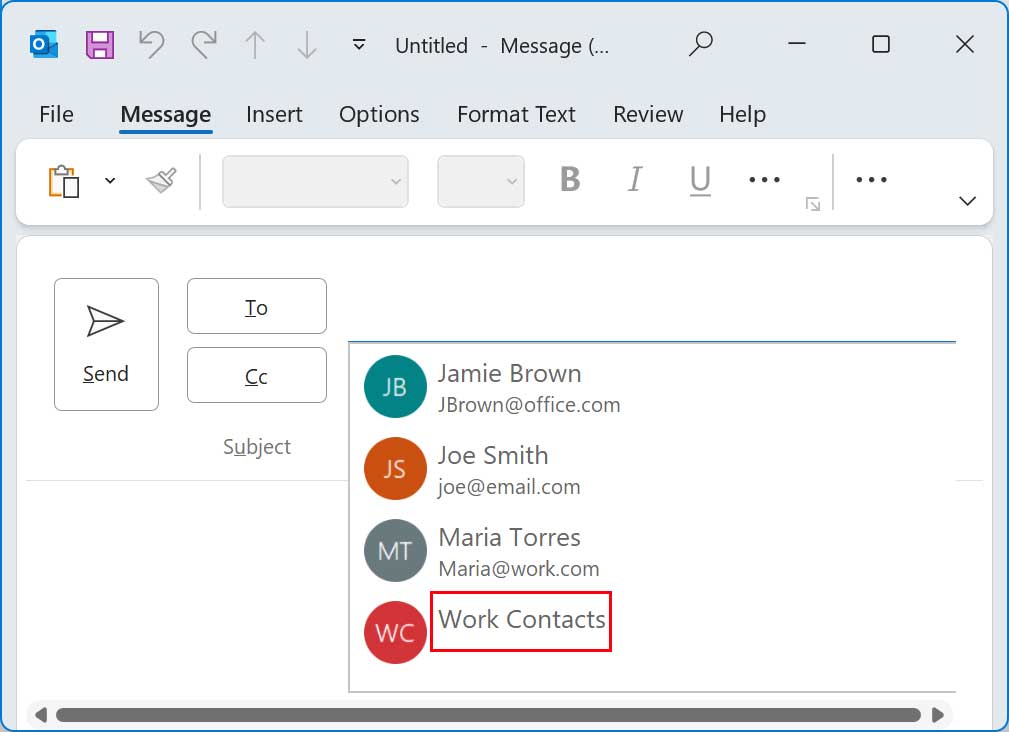Apply Italic formatting
The width and height of the screenshot is (1009, 732).
click(634, 180)
